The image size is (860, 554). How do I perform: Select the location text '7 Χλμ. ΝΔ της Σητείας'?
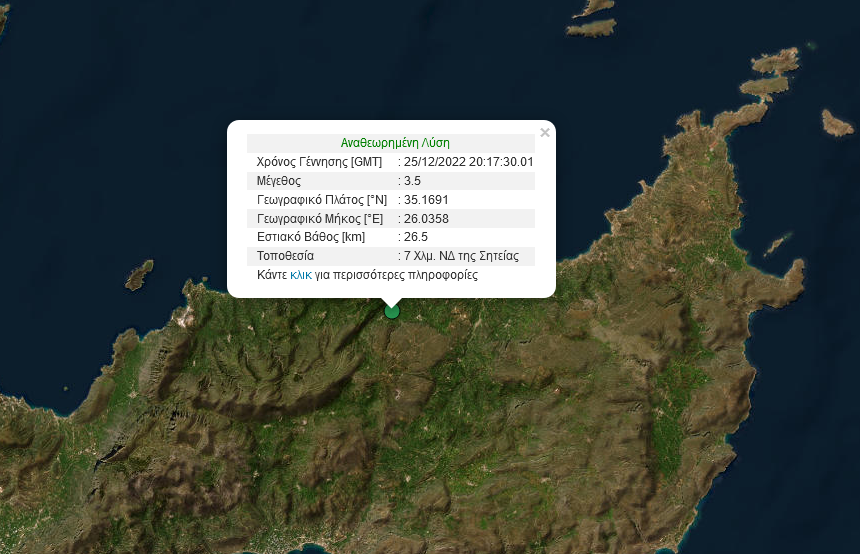(x=461, y=256)
